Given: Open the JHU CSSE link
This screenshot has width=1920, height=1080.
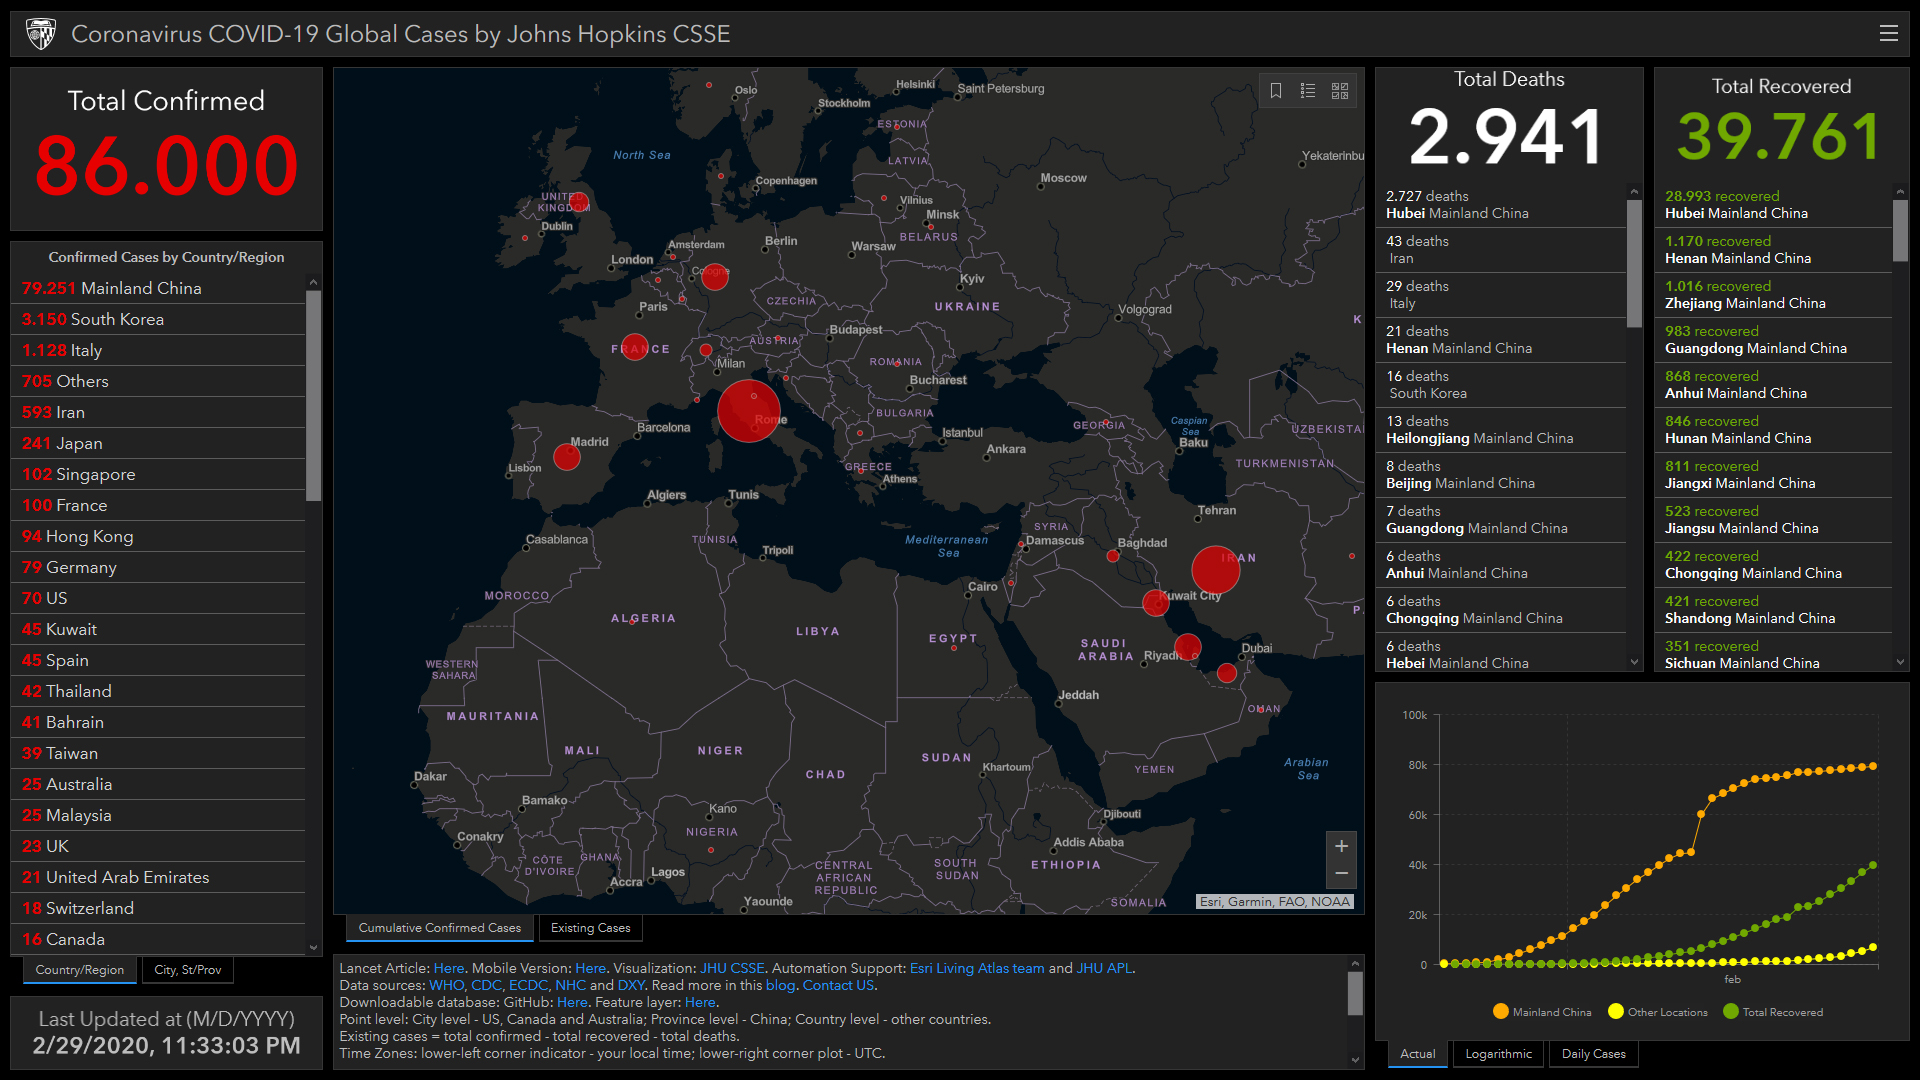Looking at the screenshot, I should (x=732, y=968).
